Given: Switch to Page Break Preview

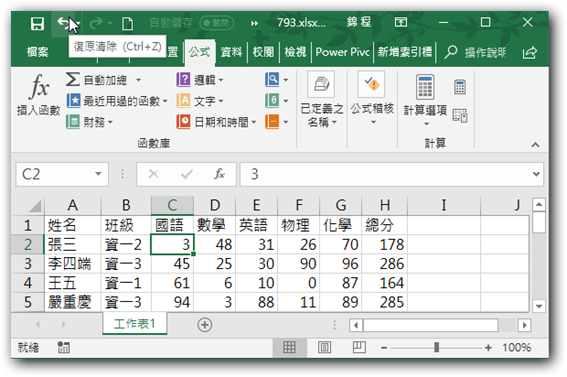Looking at the screenshot, I should pos(359,347).
